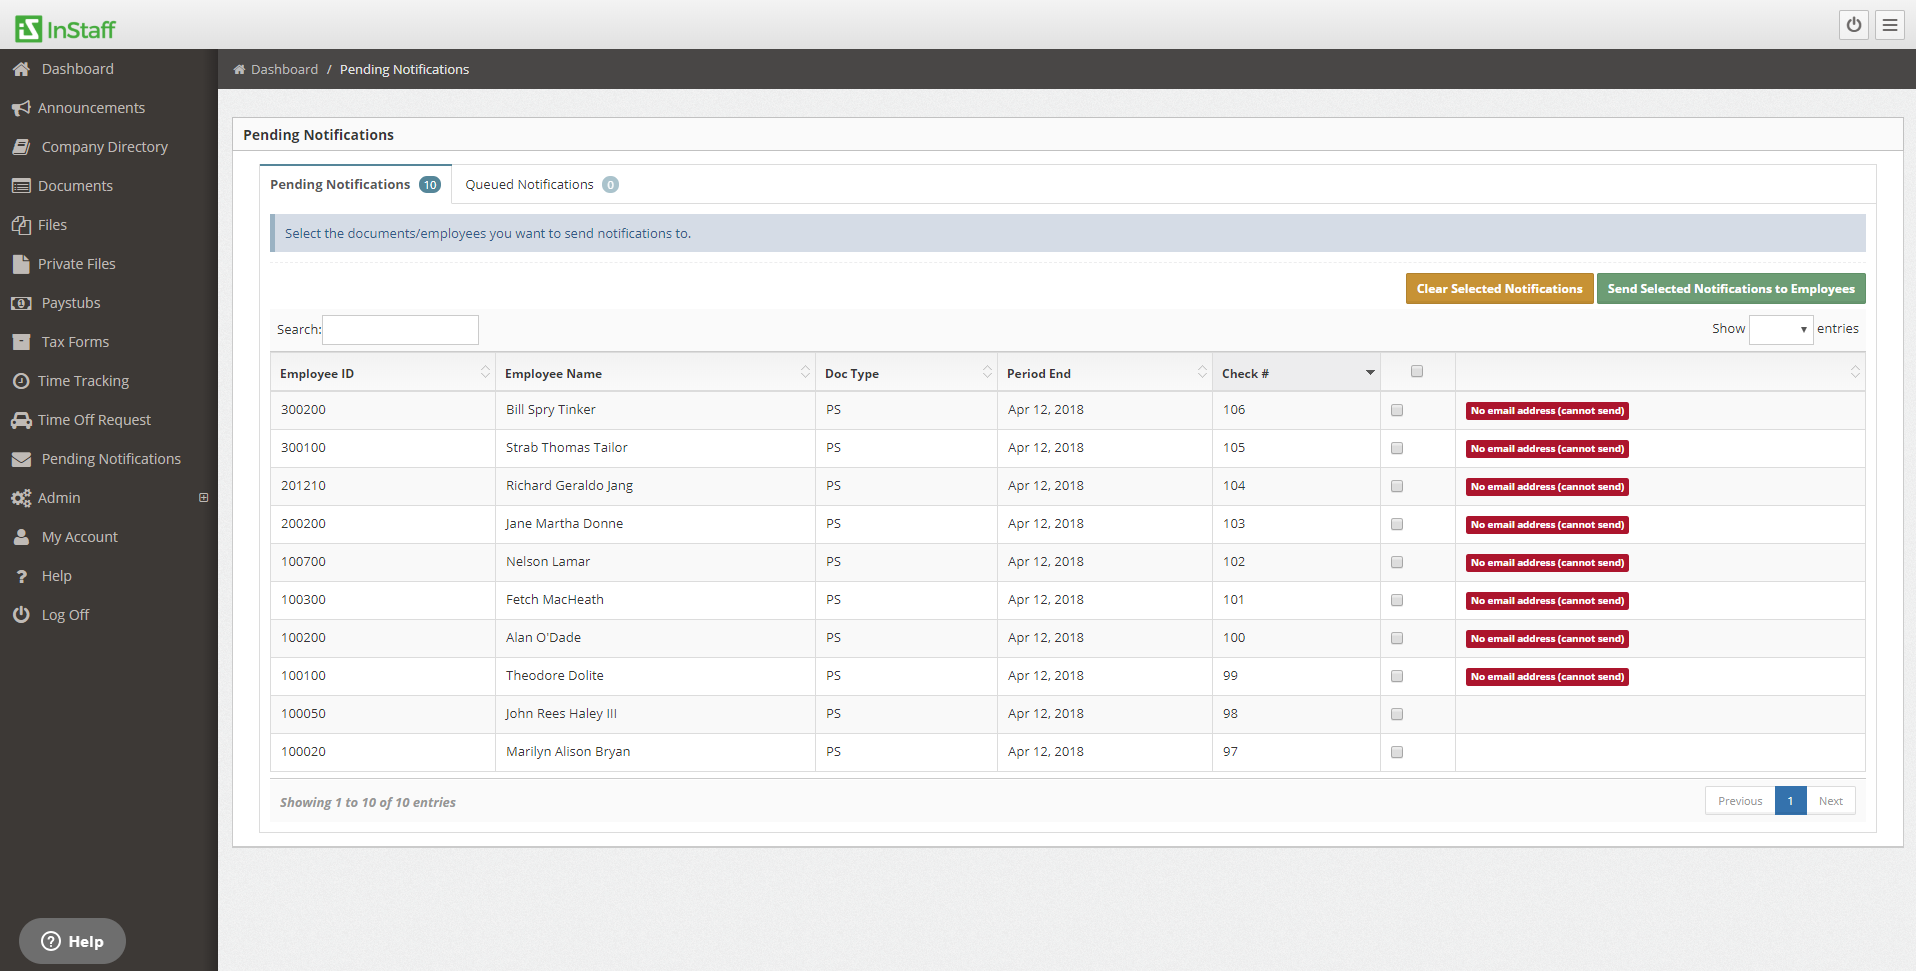The height and width of the screenshot is (971, 1916).
Task: Open the hamburger menu at top right
Action: [1889, 24]
